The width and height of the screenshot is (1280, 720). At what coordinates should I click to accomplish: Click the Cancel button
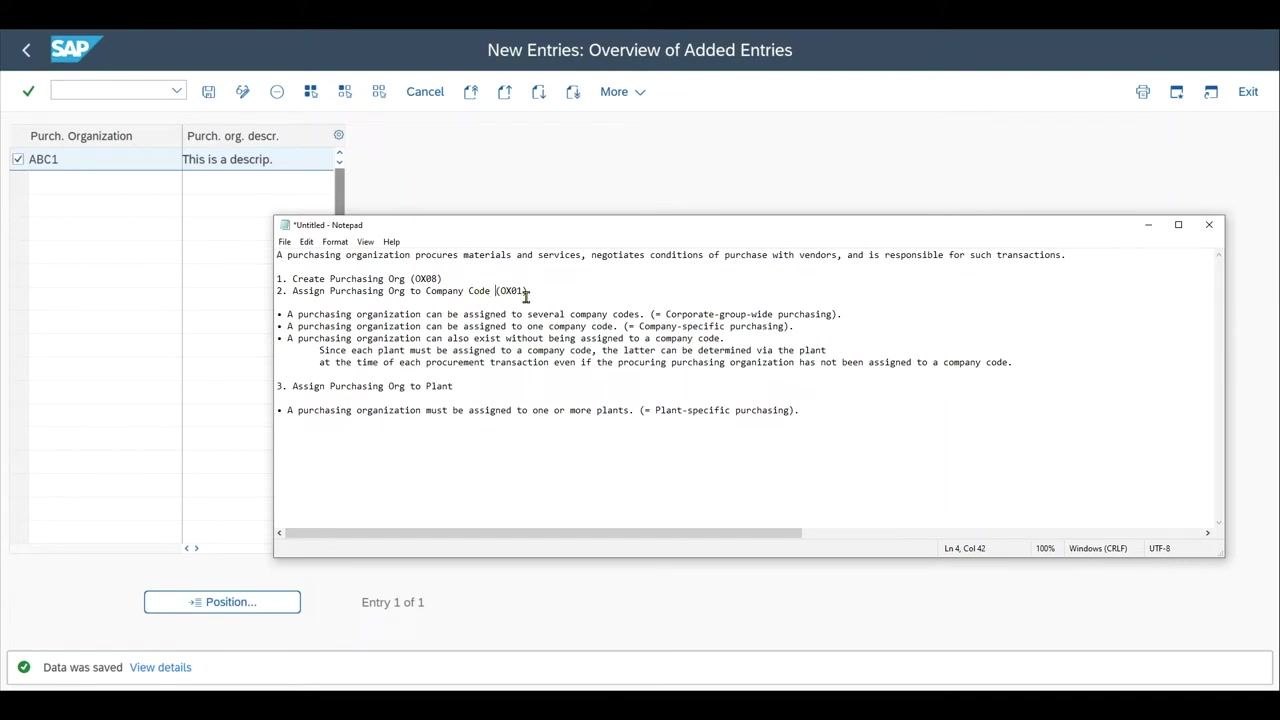(x=425, y=92)
